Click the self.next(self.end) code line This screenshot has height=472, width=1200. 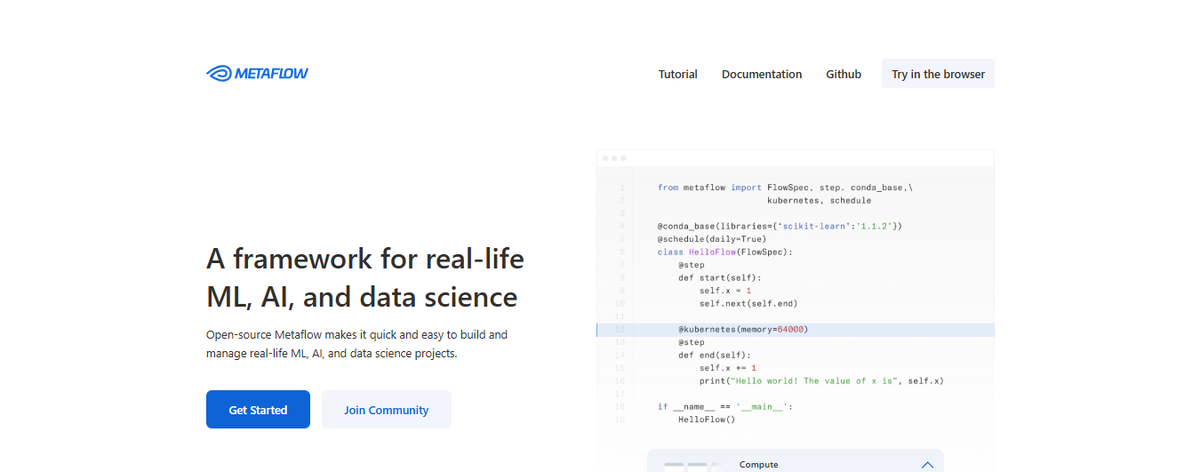[x=748, y=303]
